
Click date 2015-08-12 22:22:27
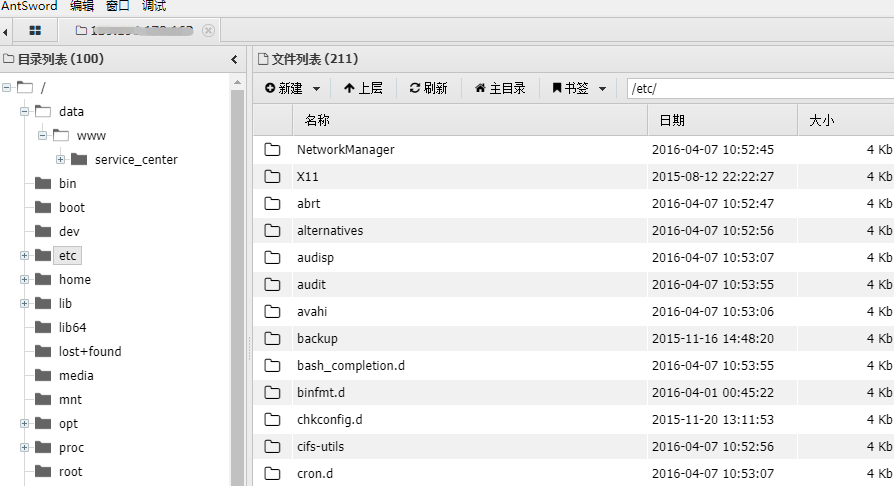click(713, 176)
